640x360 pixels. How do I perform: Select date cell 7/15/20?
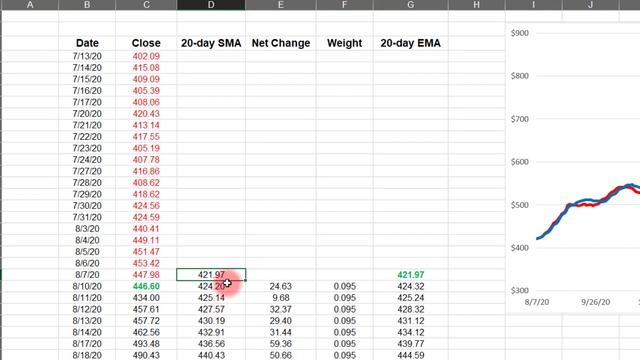coord(87,79)
